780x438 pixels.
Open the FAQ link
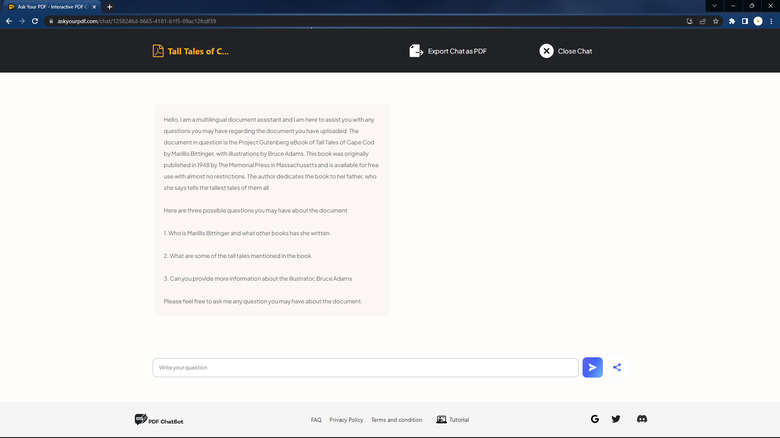(316, 420)
